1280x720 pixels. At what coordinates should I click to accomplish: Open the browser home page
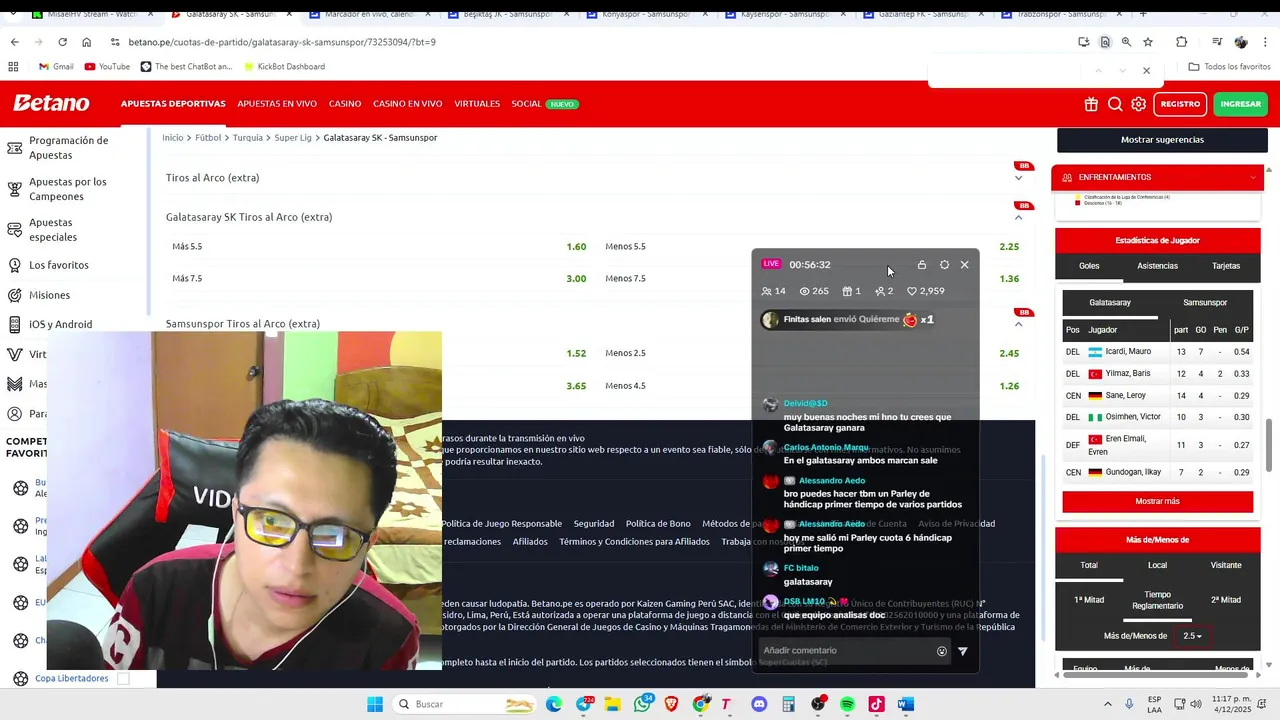(86, 42)
